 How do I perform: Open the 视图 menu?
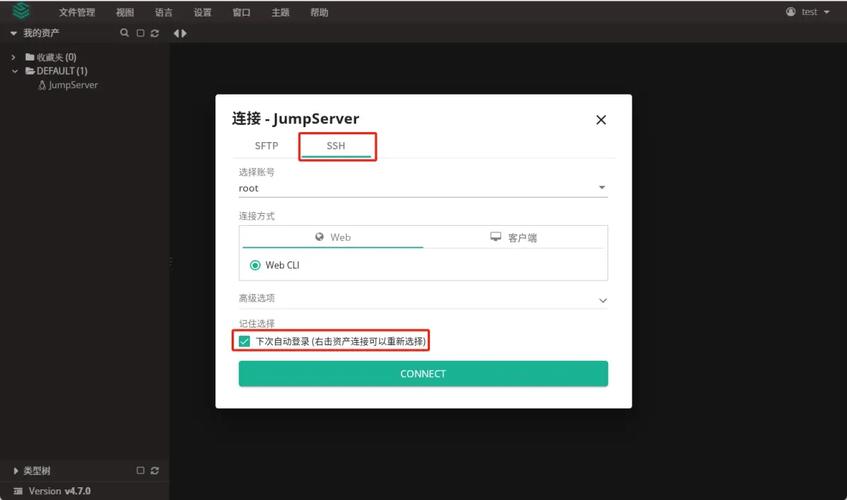pyautogui.click(x=125, y=12)
